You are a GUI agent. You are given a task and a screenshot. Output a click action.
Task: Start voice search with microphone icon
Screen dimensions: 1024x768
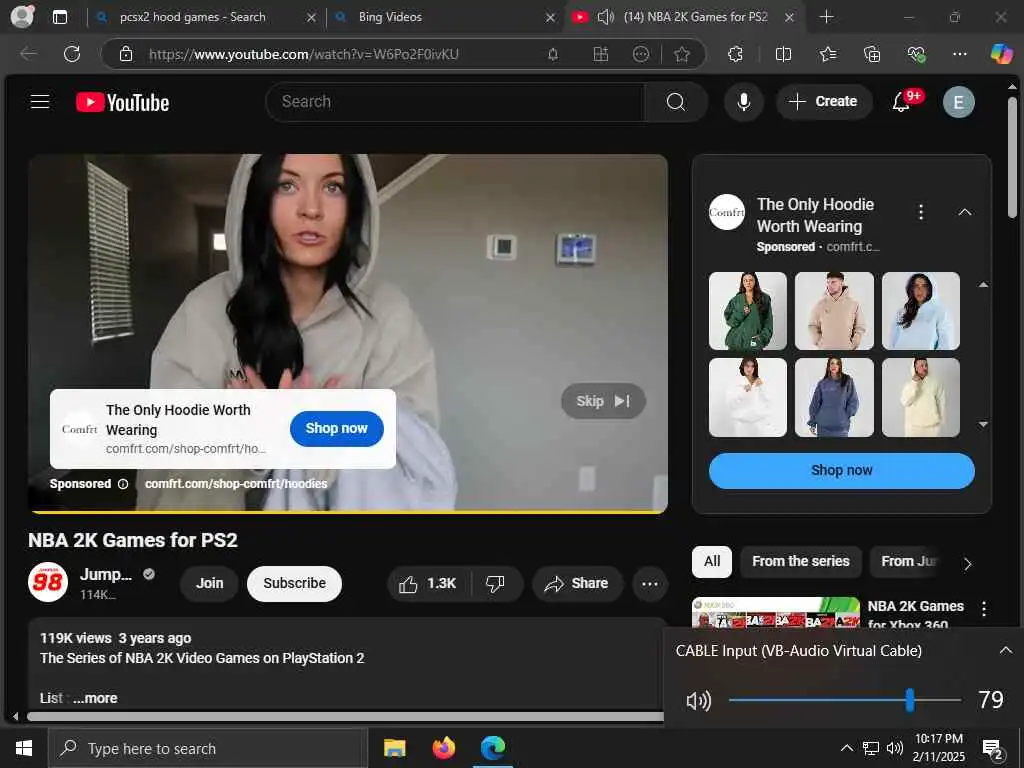743,102
